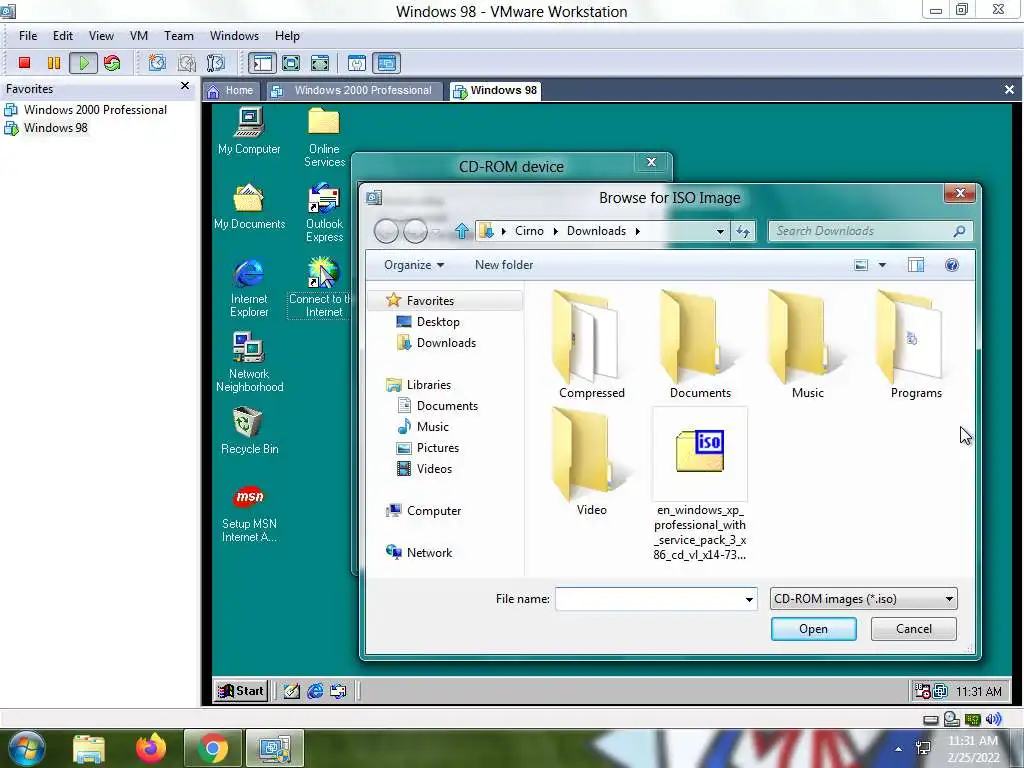Click the Console View toolbar icon
The height and width of the screenshot is (768, 1024).
point(387,63)
